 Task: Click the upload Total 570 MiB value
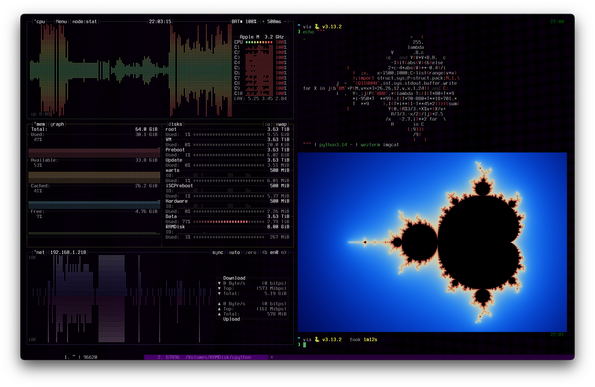277,314
